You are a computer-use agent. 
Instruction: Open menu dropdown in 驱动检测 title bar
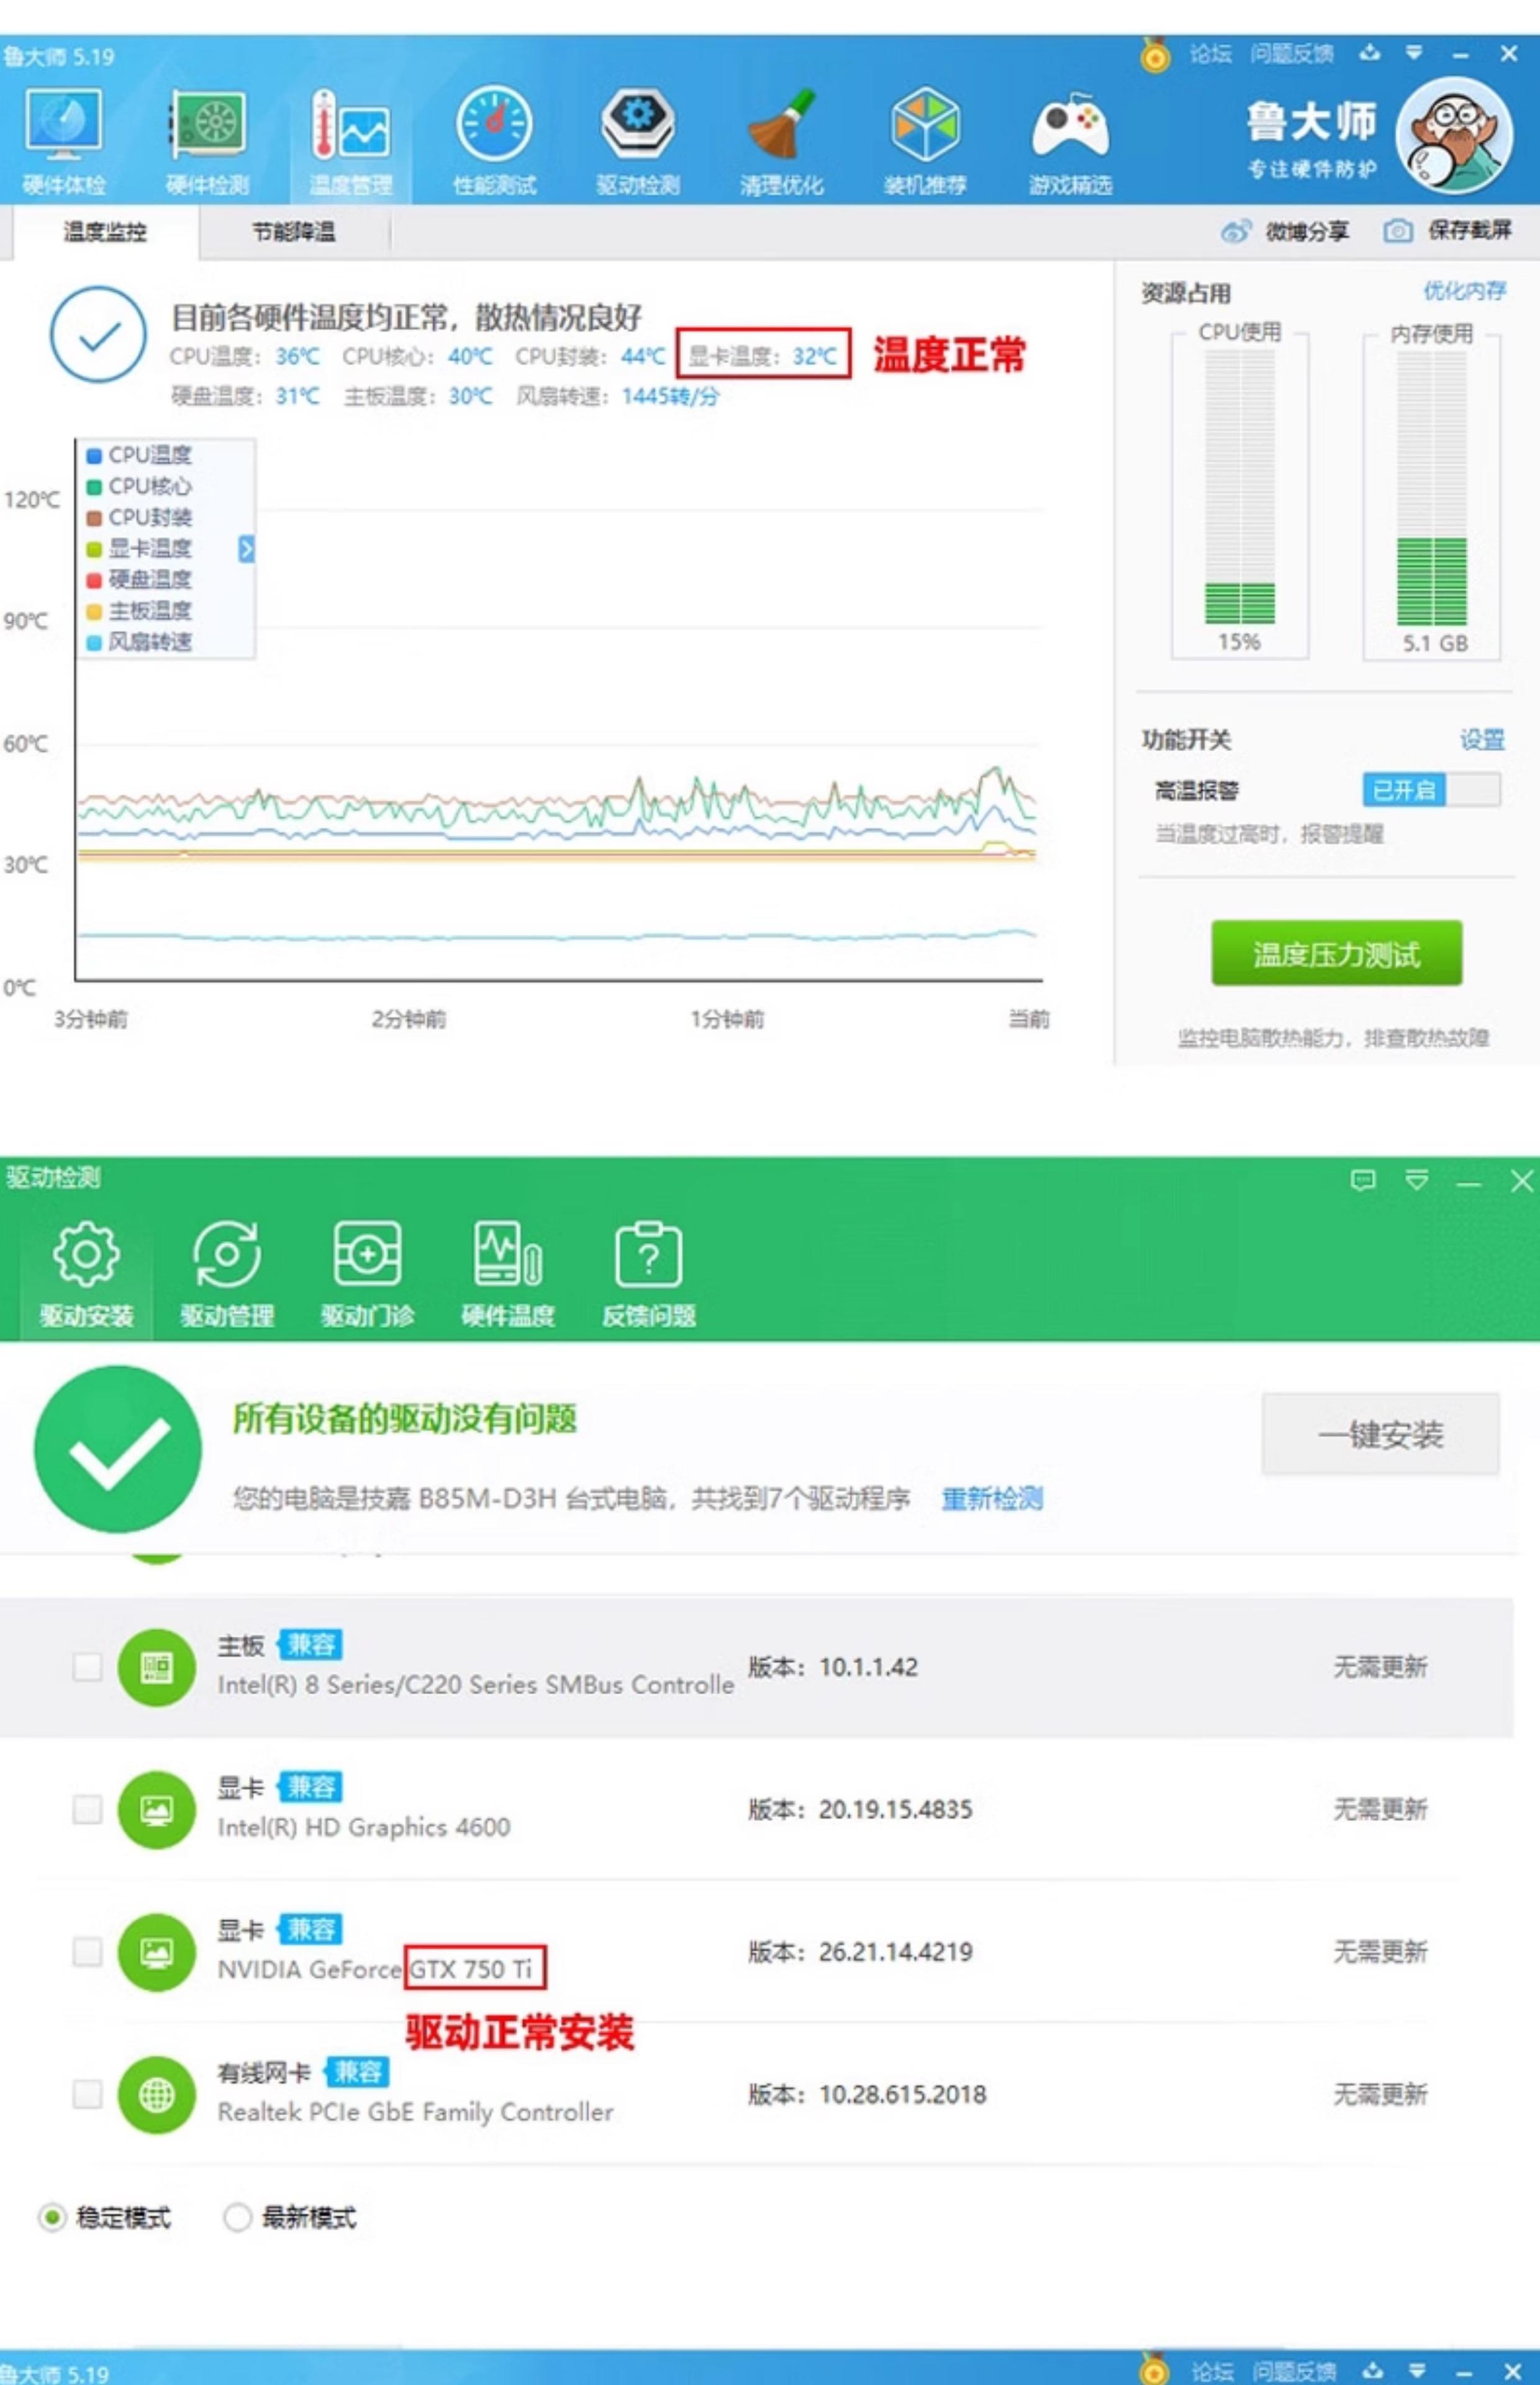1417,1181
